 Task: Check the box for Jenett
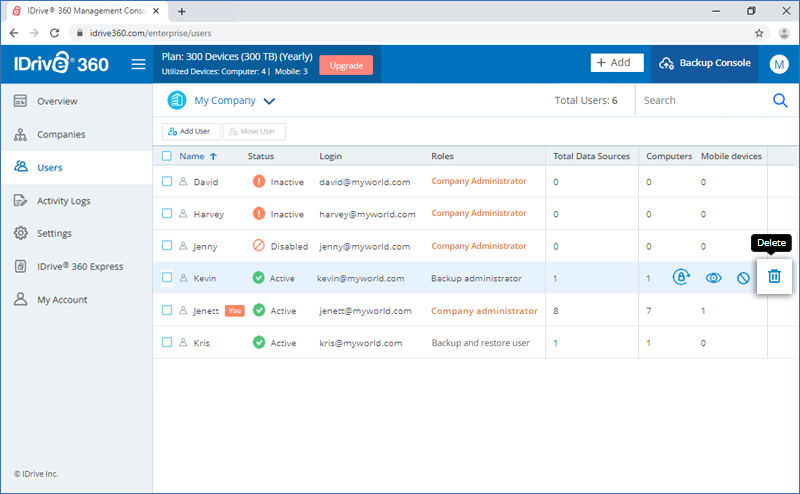point(167,310)
